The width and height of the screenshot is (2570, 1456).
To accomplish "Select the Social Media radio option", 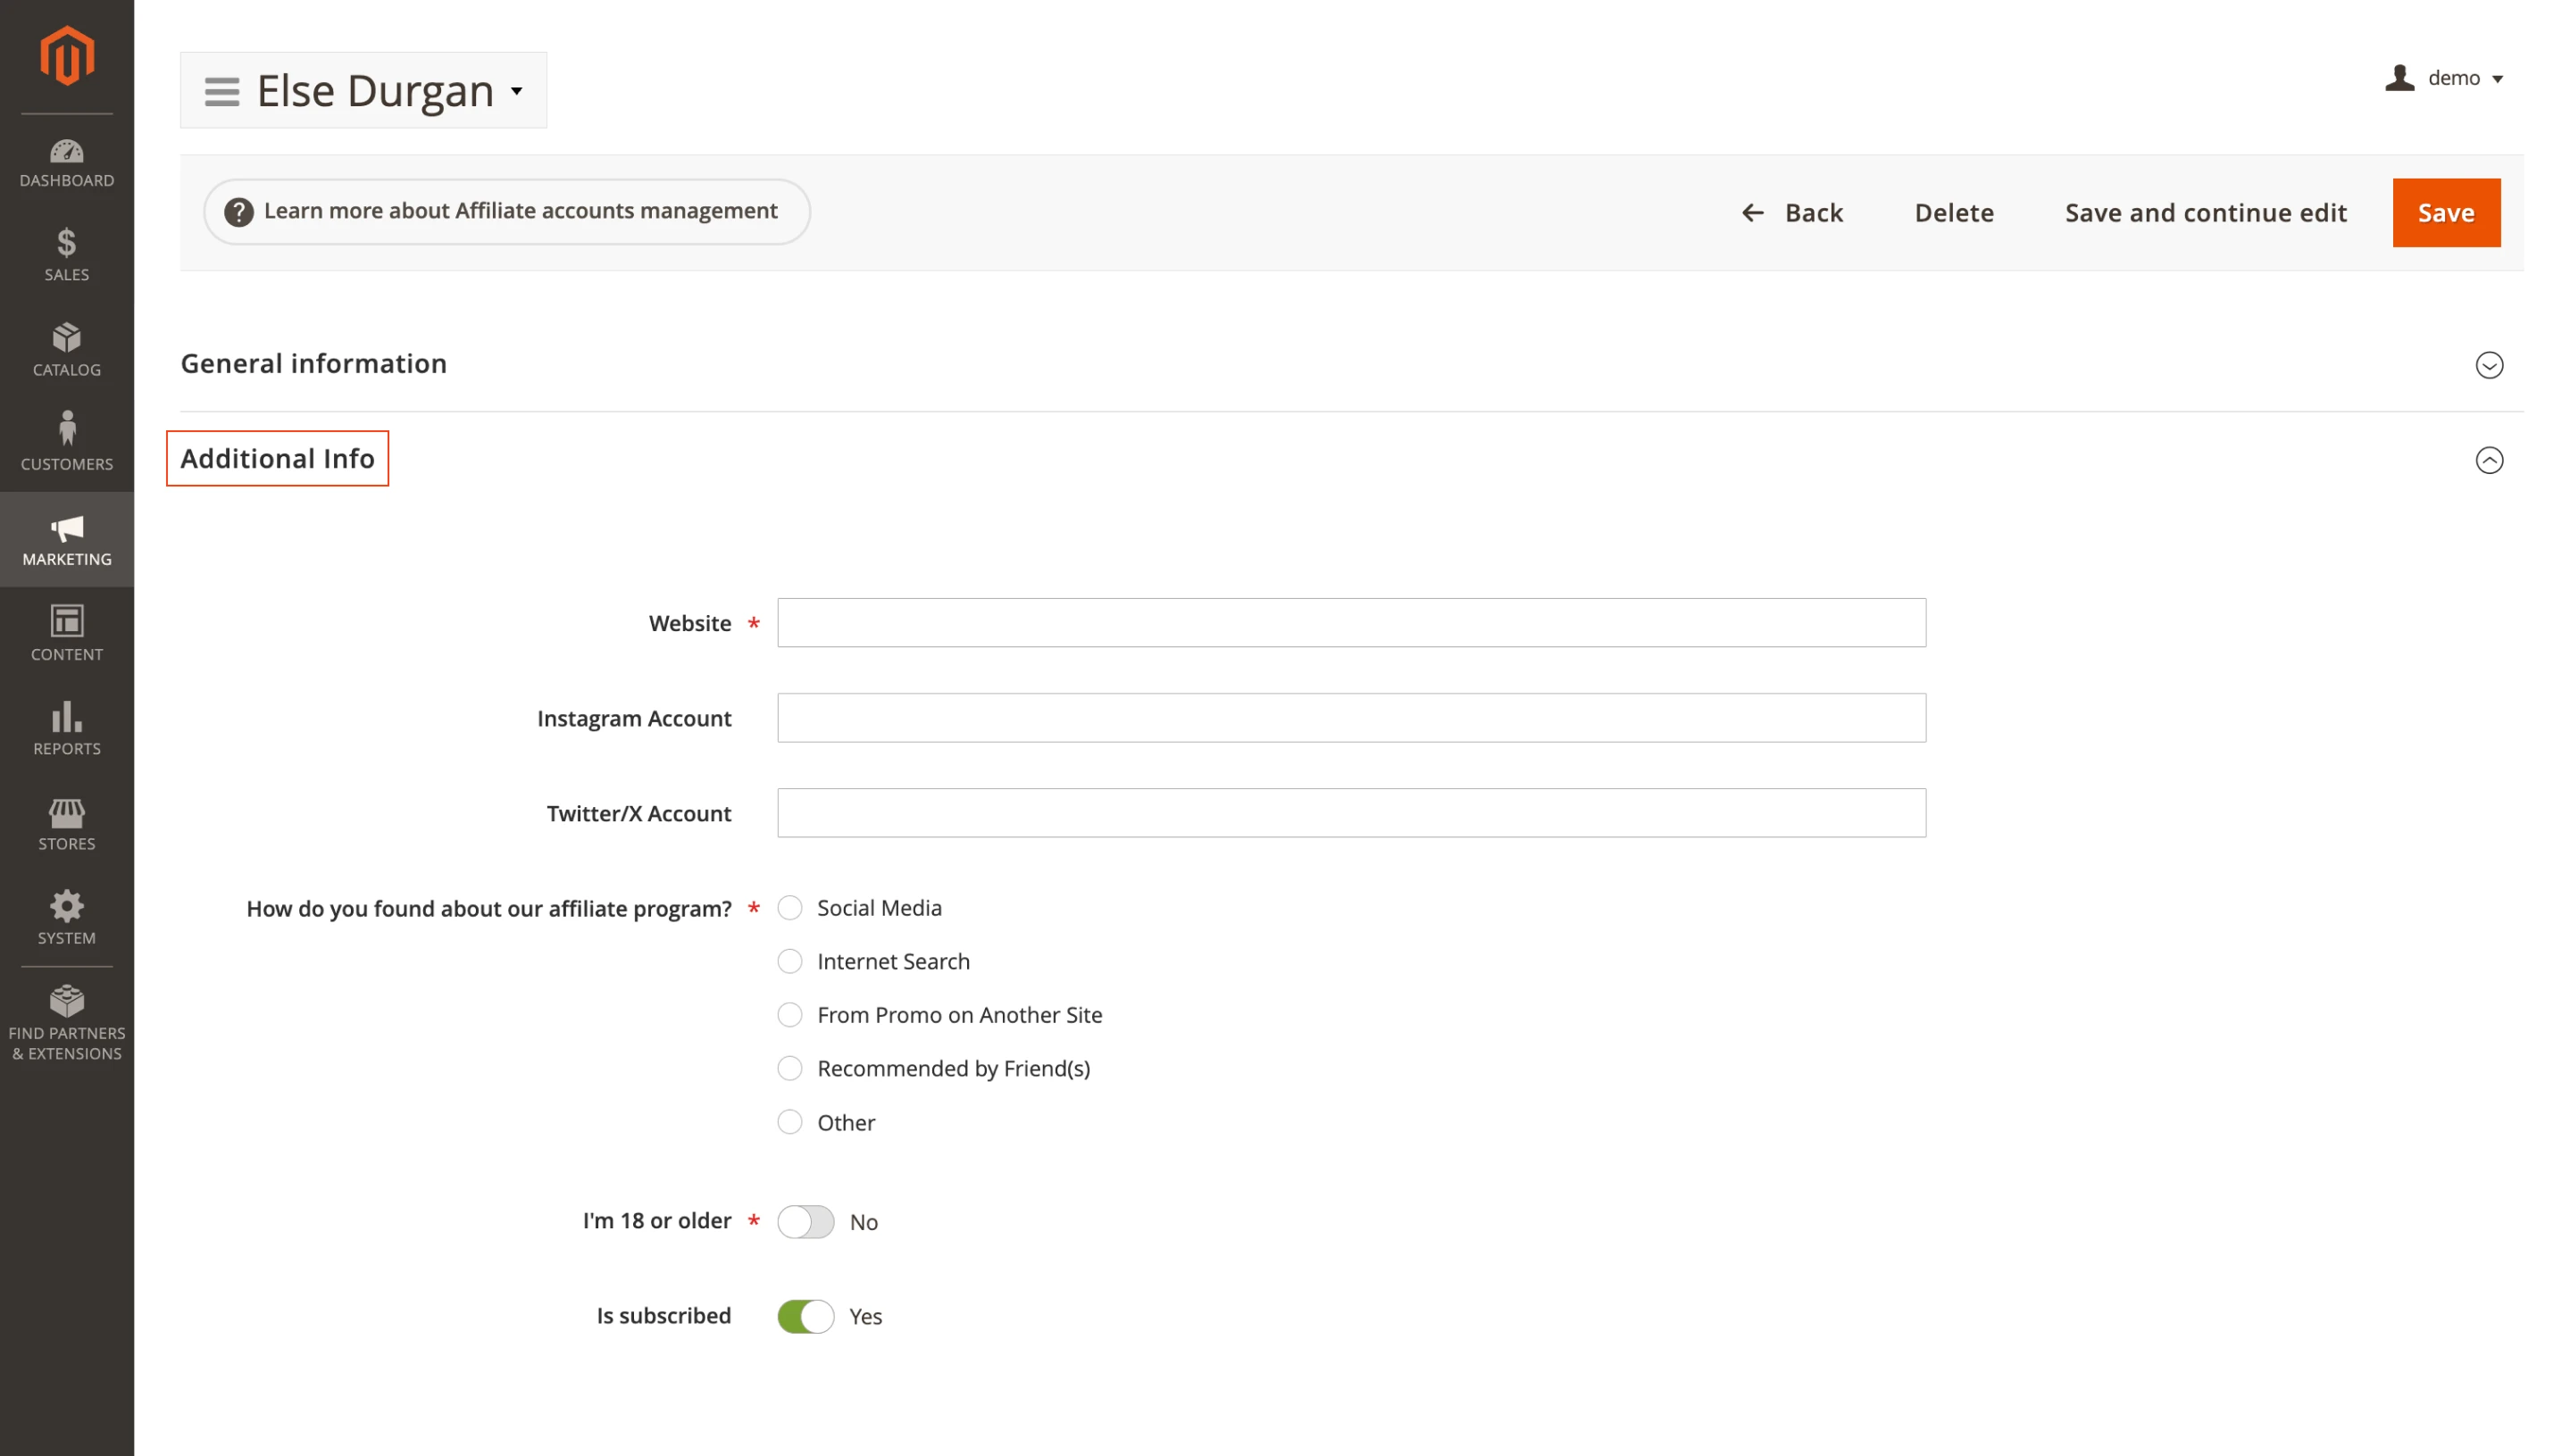I will 790,907.
